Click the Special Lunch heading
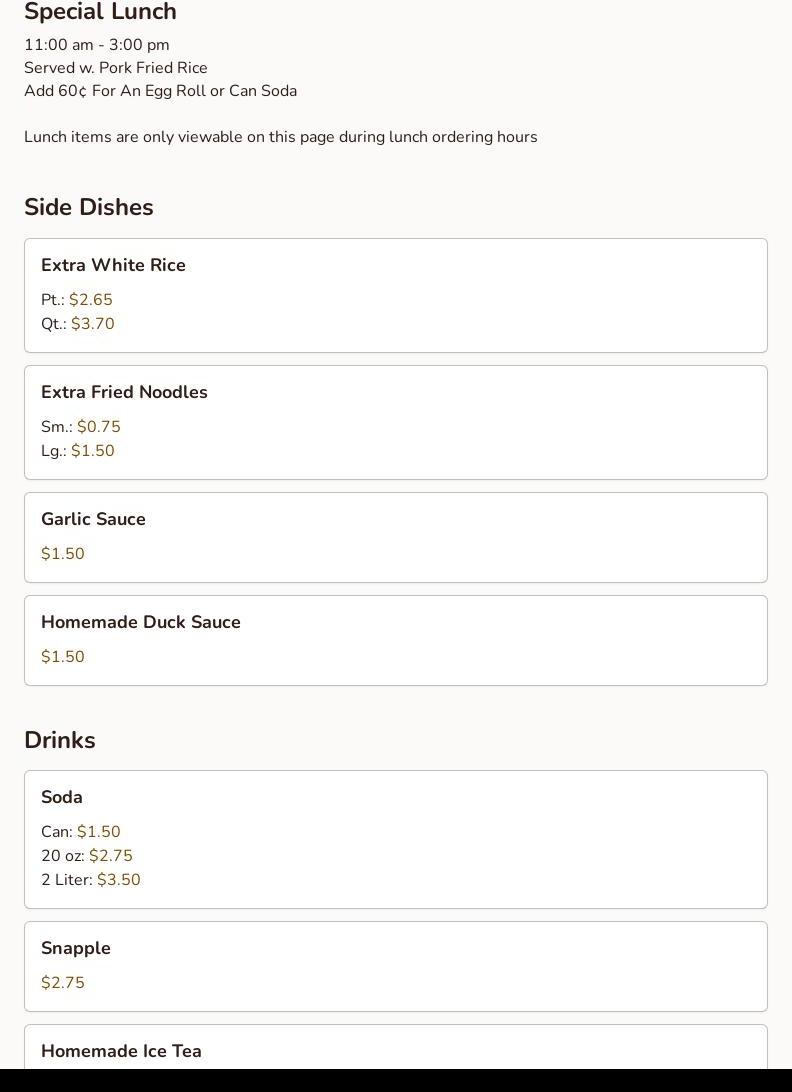This screenshot has width=792, height=1092. click(x=100, y=12)
